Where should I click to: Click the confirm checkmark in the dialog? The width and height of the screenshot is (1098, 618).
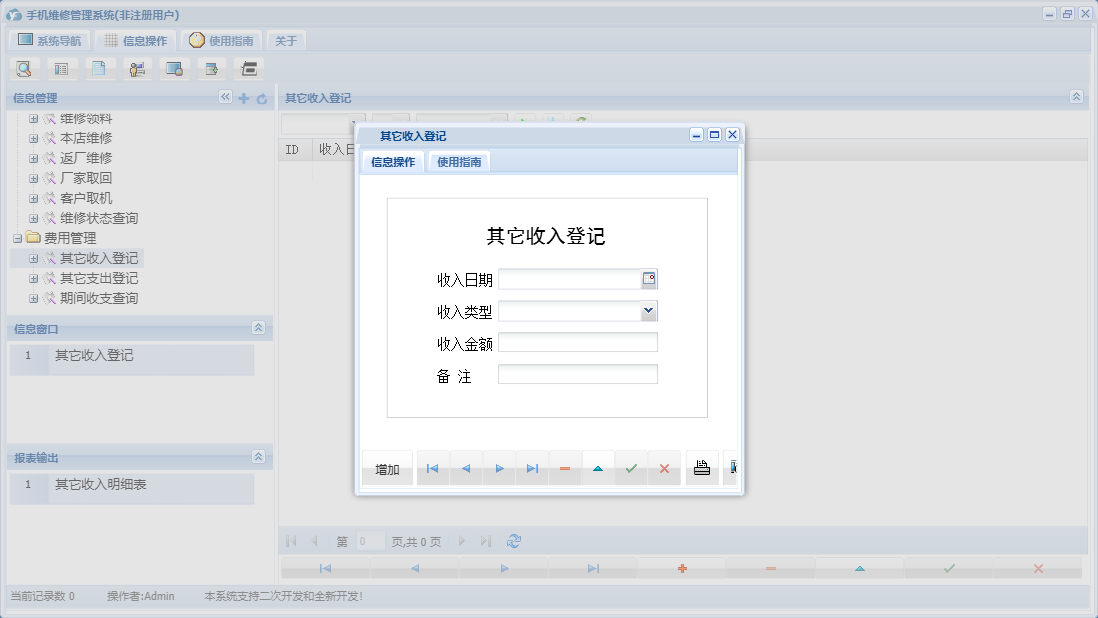pyautogui.click(x=631, y=467)
